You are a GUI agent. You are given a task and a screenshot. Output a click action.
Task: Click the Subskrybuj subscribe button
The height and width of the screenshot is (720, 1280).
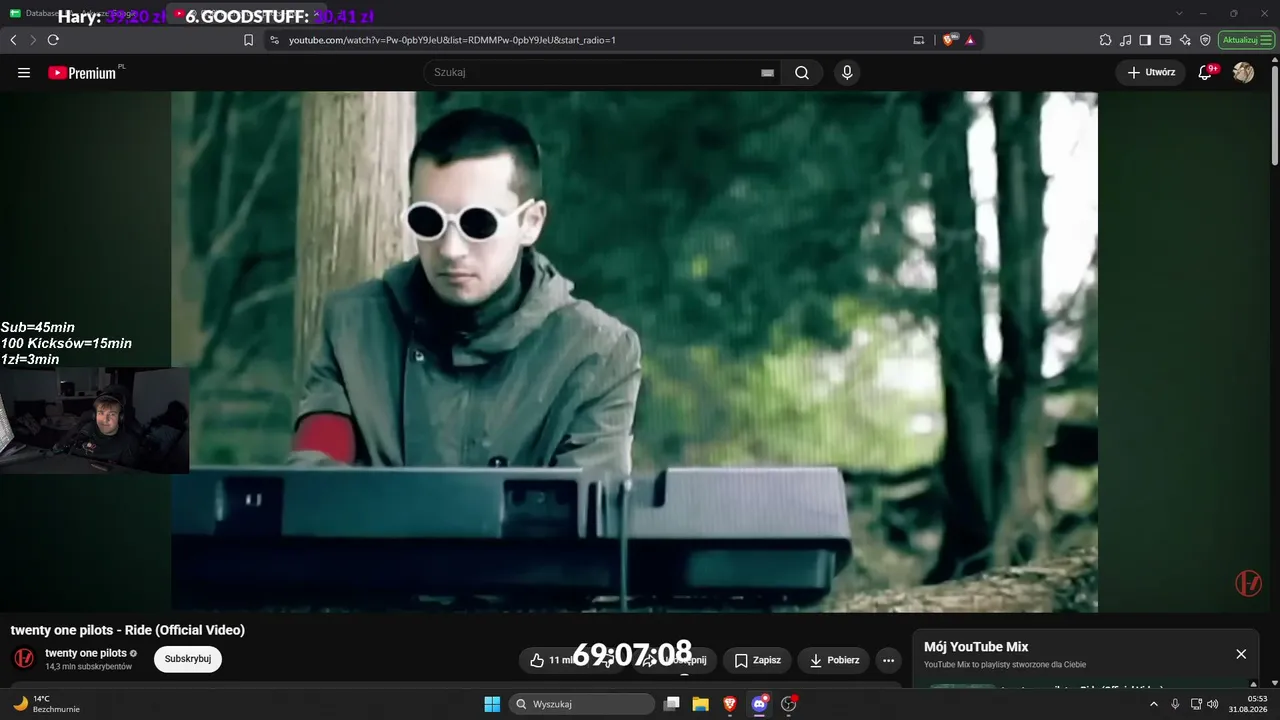point(188,659)
